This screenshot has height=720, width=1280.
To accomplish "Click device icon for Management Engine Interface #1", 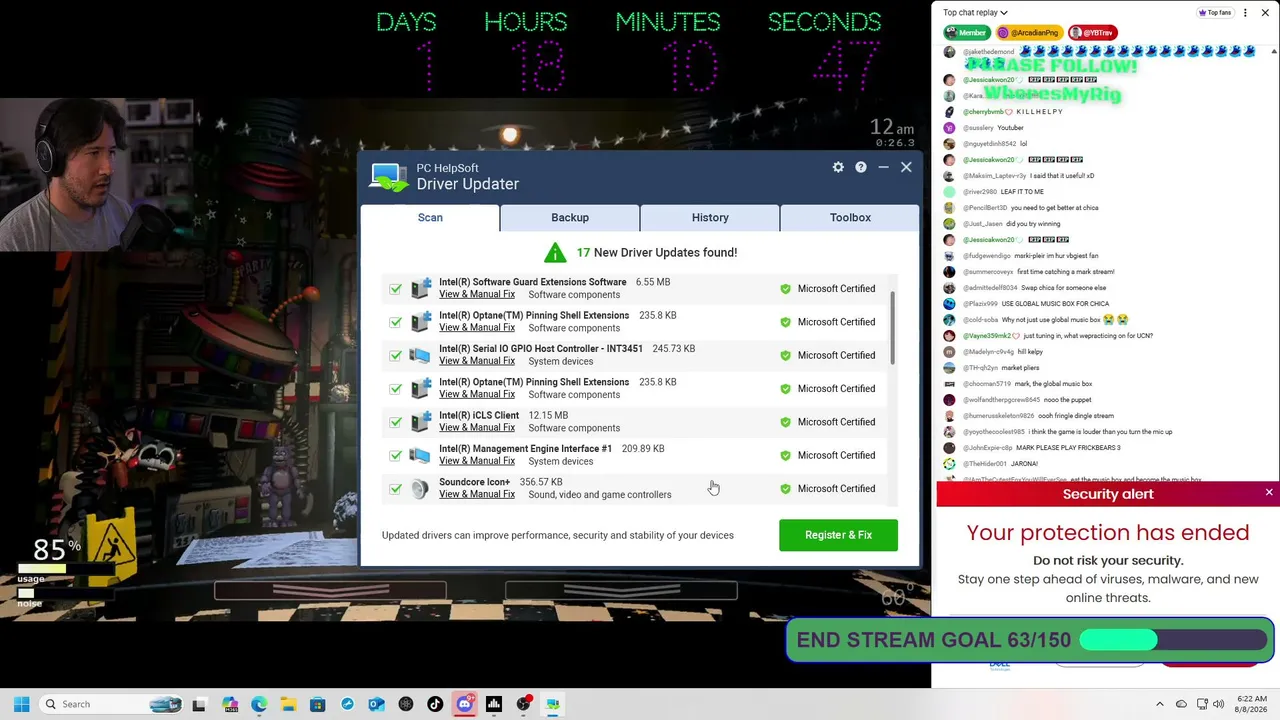I will (x=420, y=455).
